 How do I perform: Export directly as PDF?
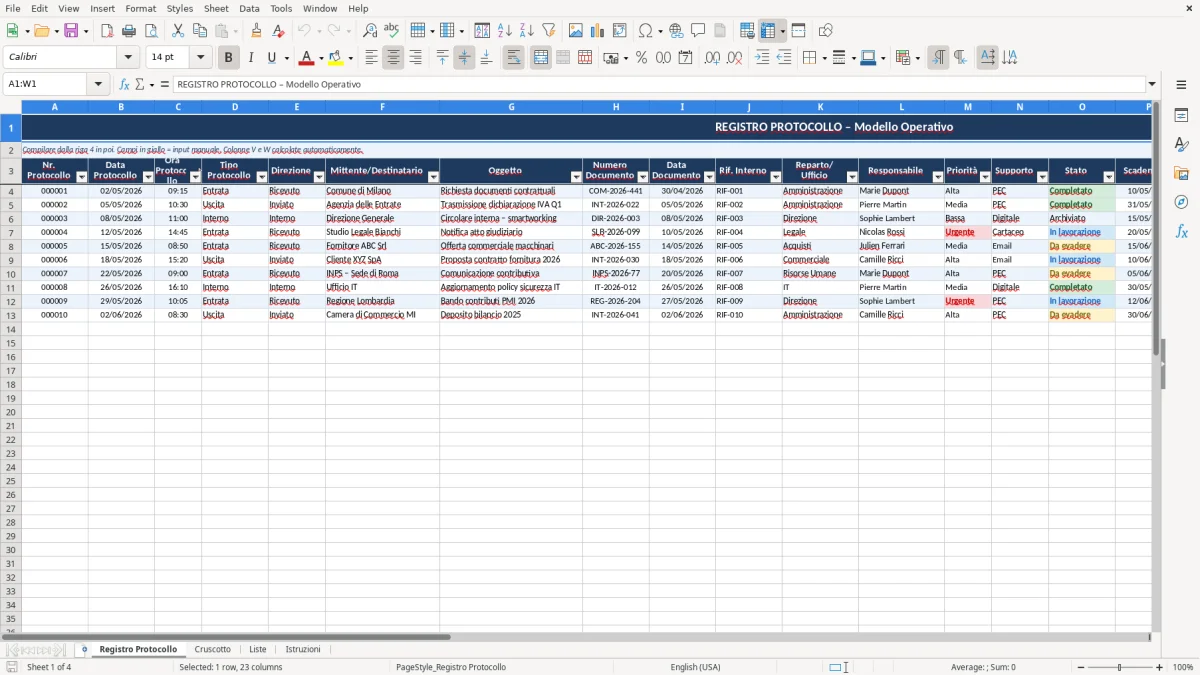(x=107, y=31)
